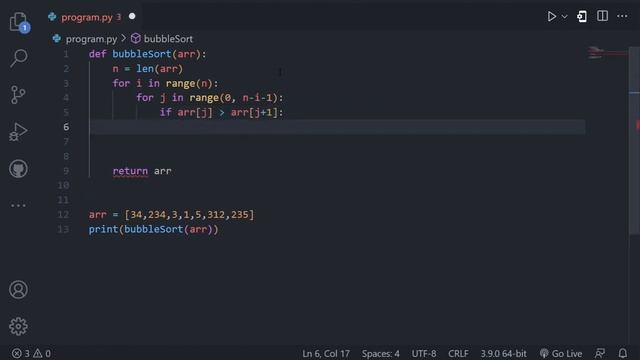The width and height of the screenshot is (640, 360).
Task: Open bubbleSort symbol in breadcrumb
Action: click(168, 39)
